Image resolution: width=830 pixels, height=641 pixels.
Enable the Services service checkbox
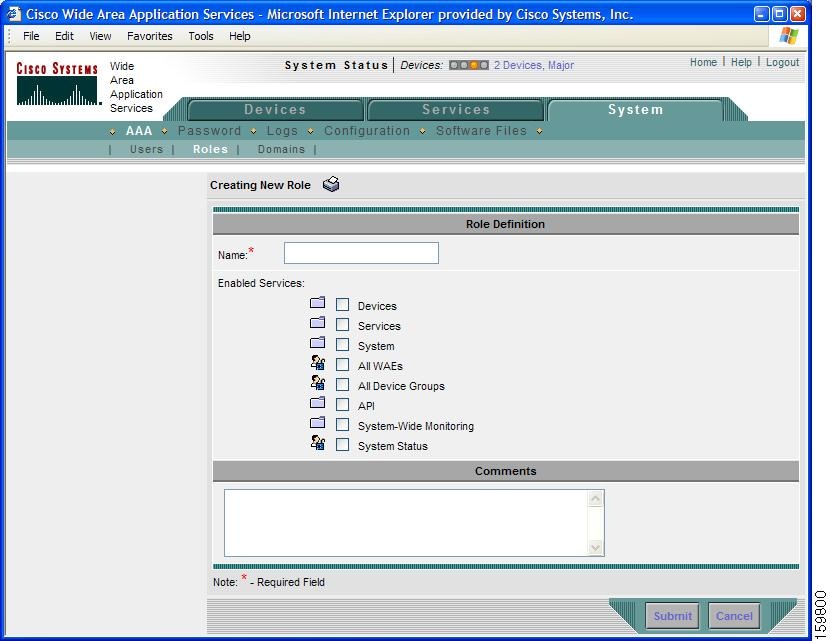click(x=342, y=324)
